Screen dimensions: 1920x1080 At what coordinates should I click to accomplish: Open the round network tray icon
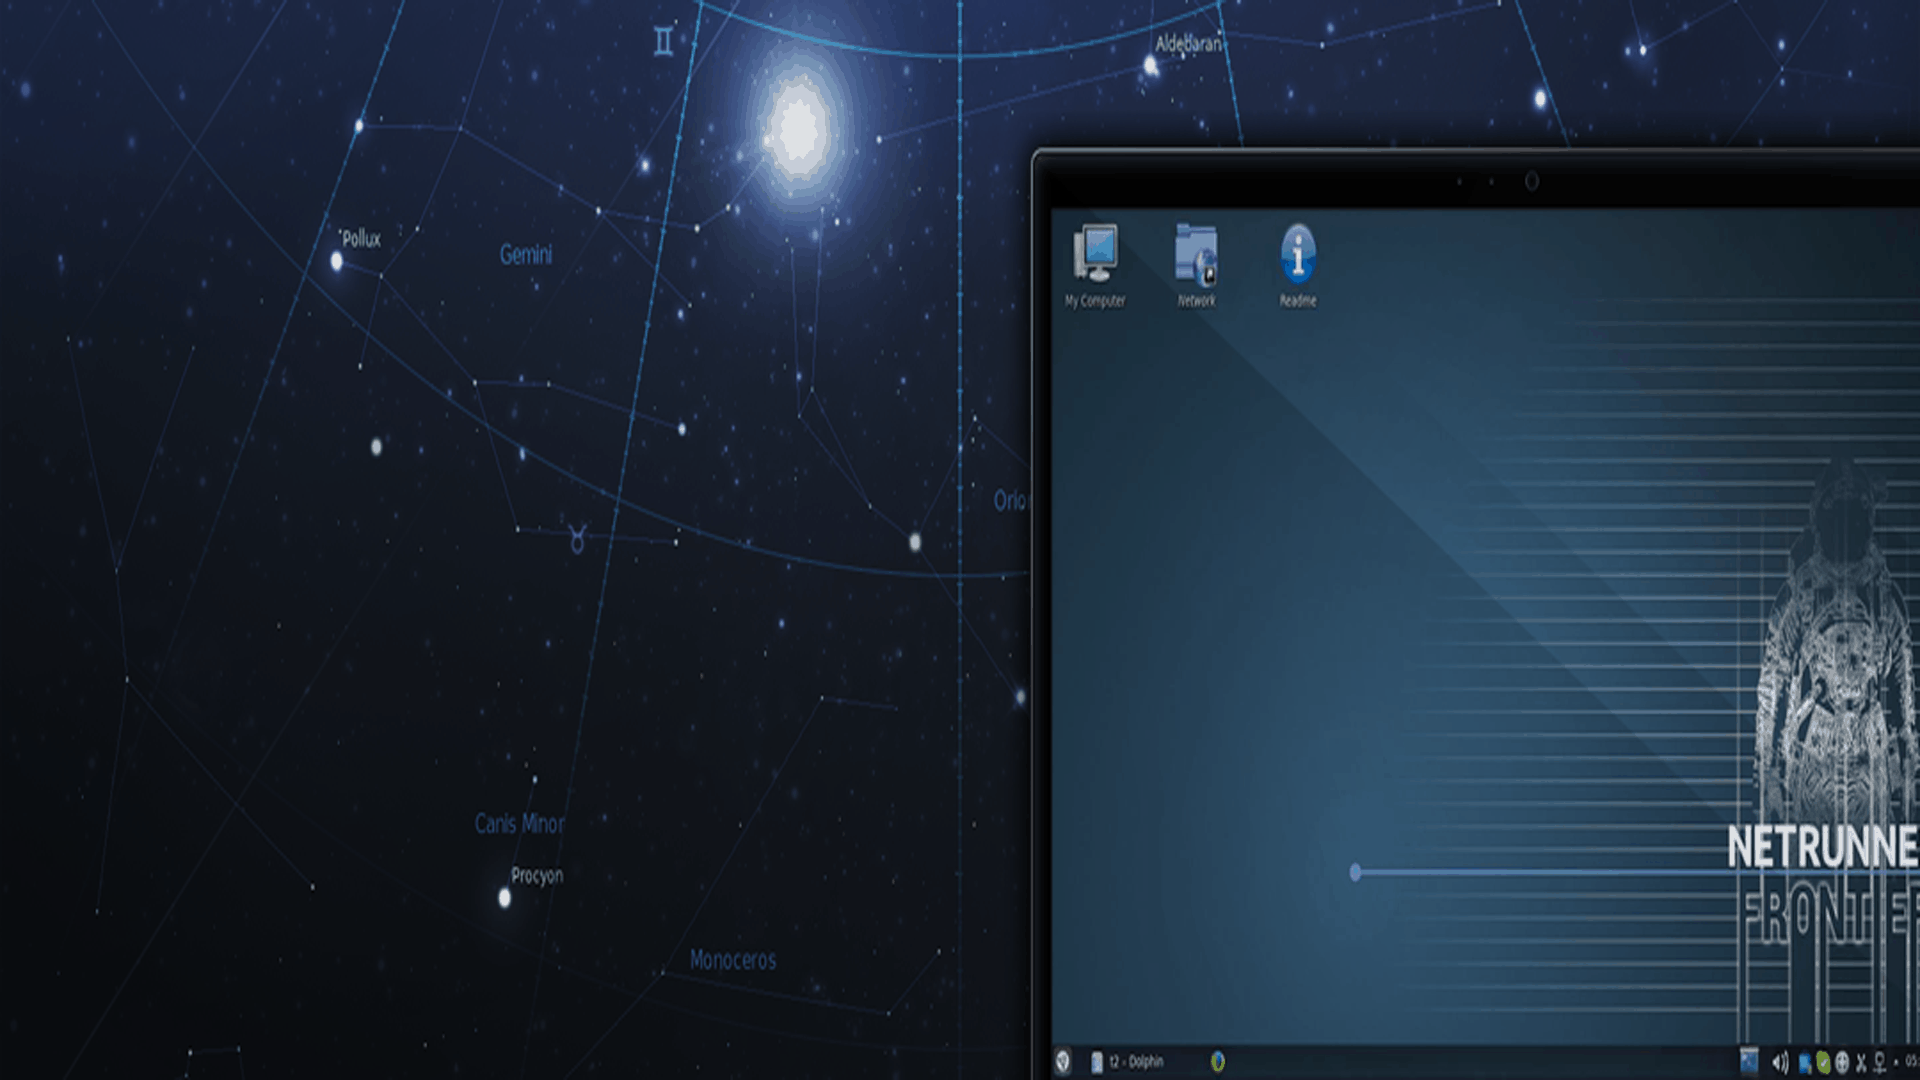tap(1842, 1062)
